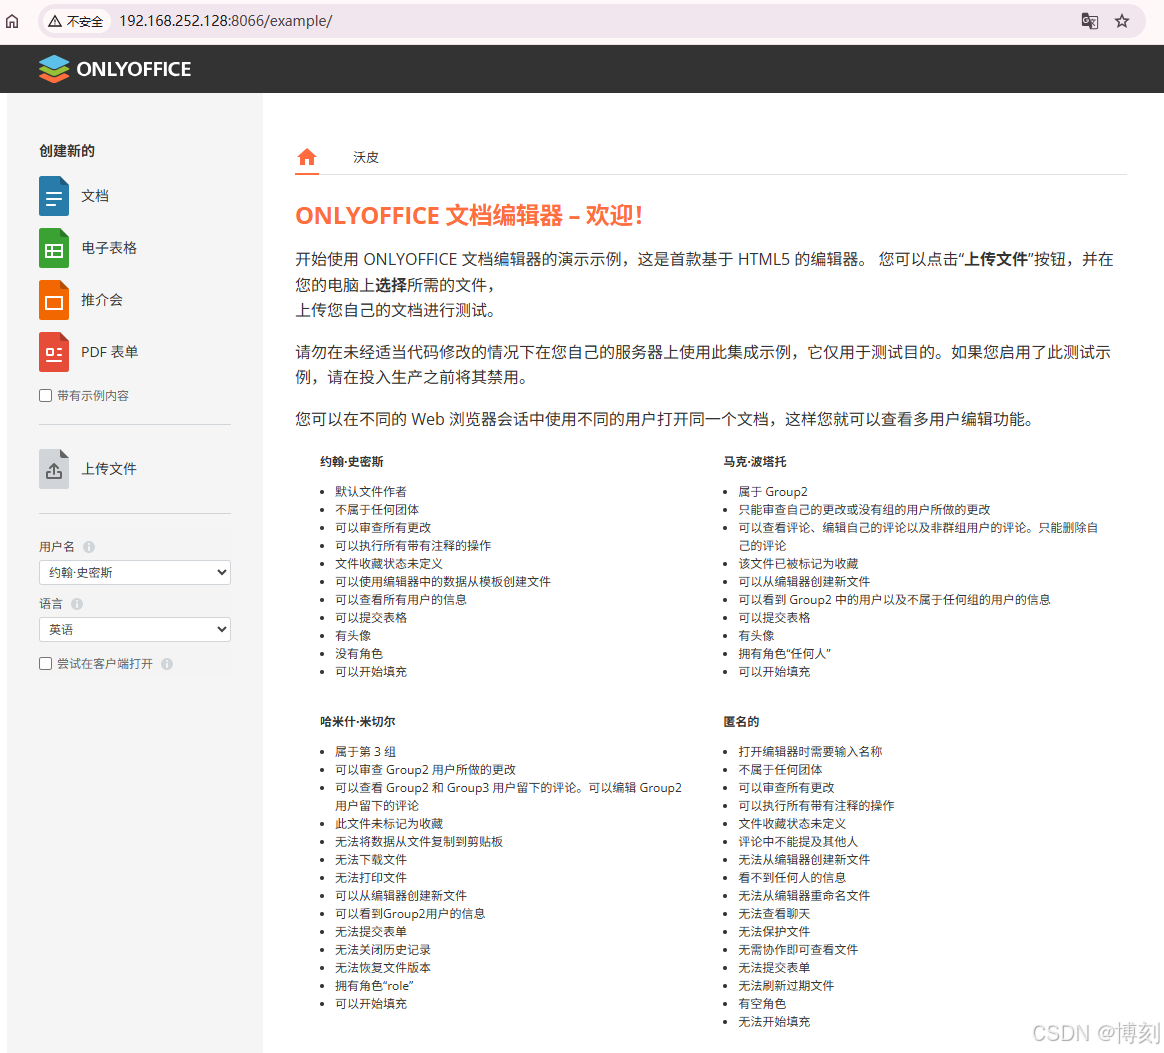
Task: Click the 默认文件作者 list item
Action: [370, 492]
